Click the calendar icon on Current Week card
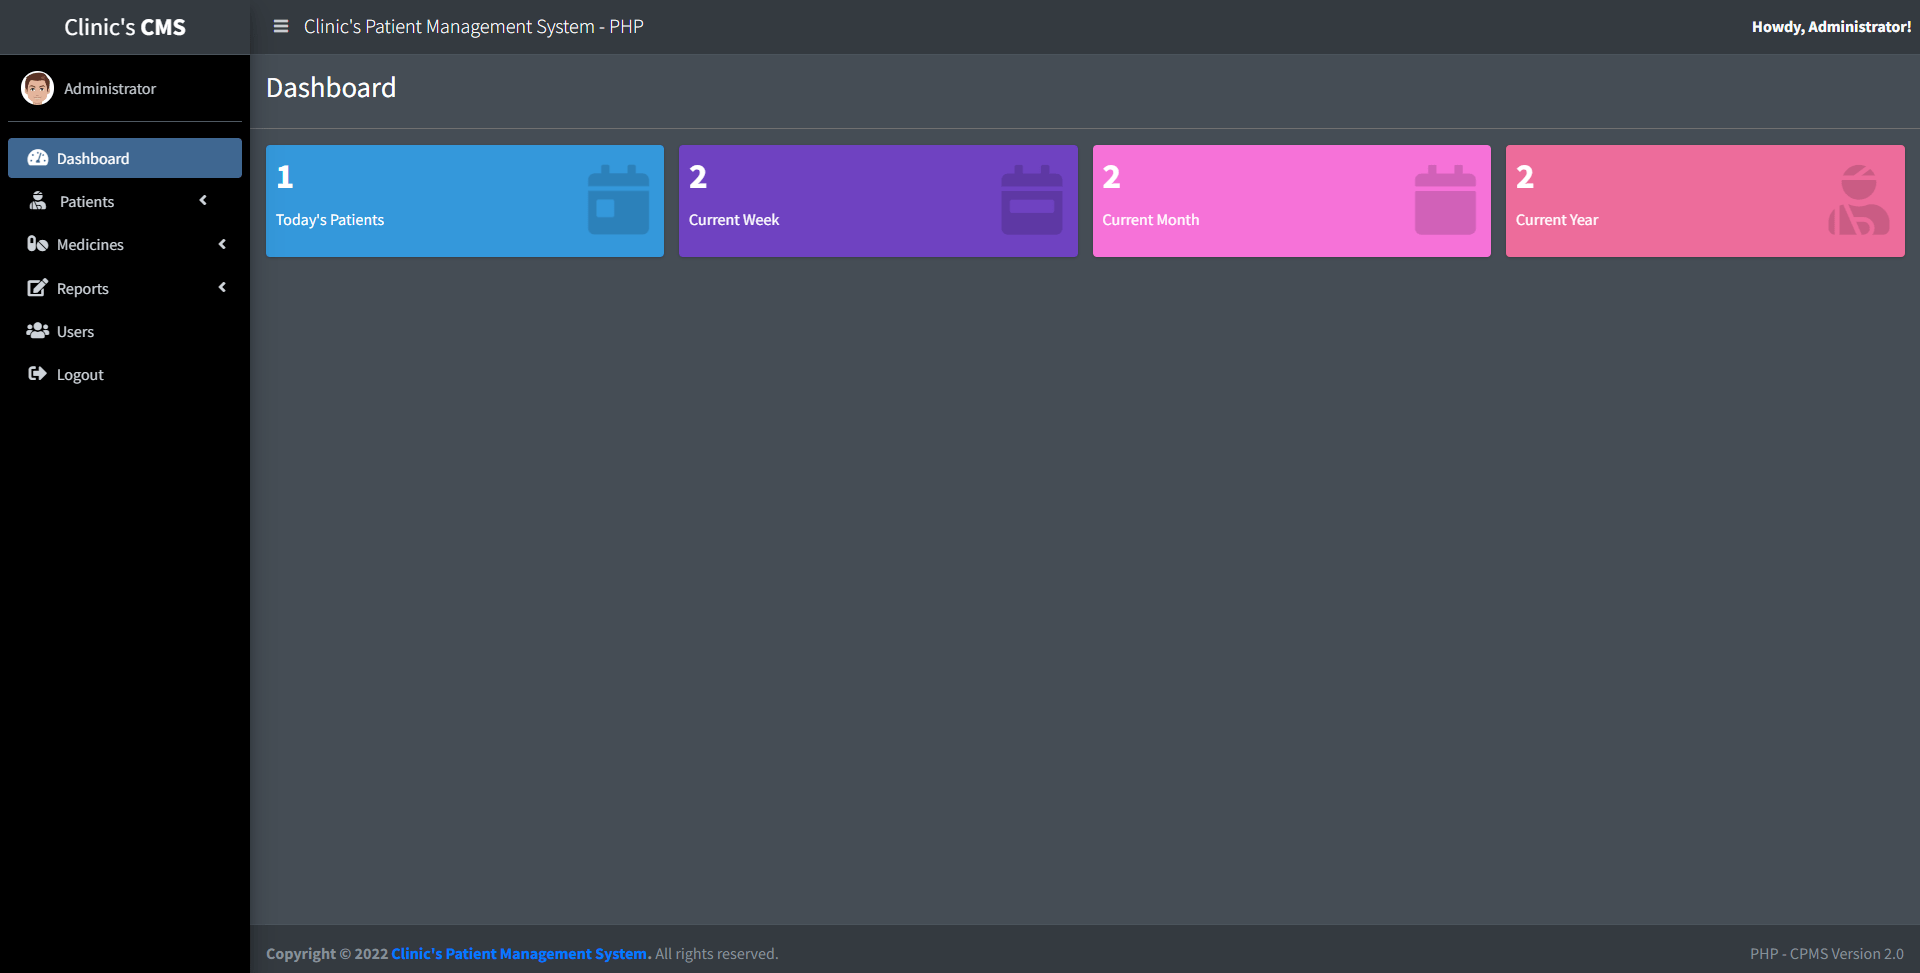The height and width of the screenshot is (973, 1920). pos(1031,200)
